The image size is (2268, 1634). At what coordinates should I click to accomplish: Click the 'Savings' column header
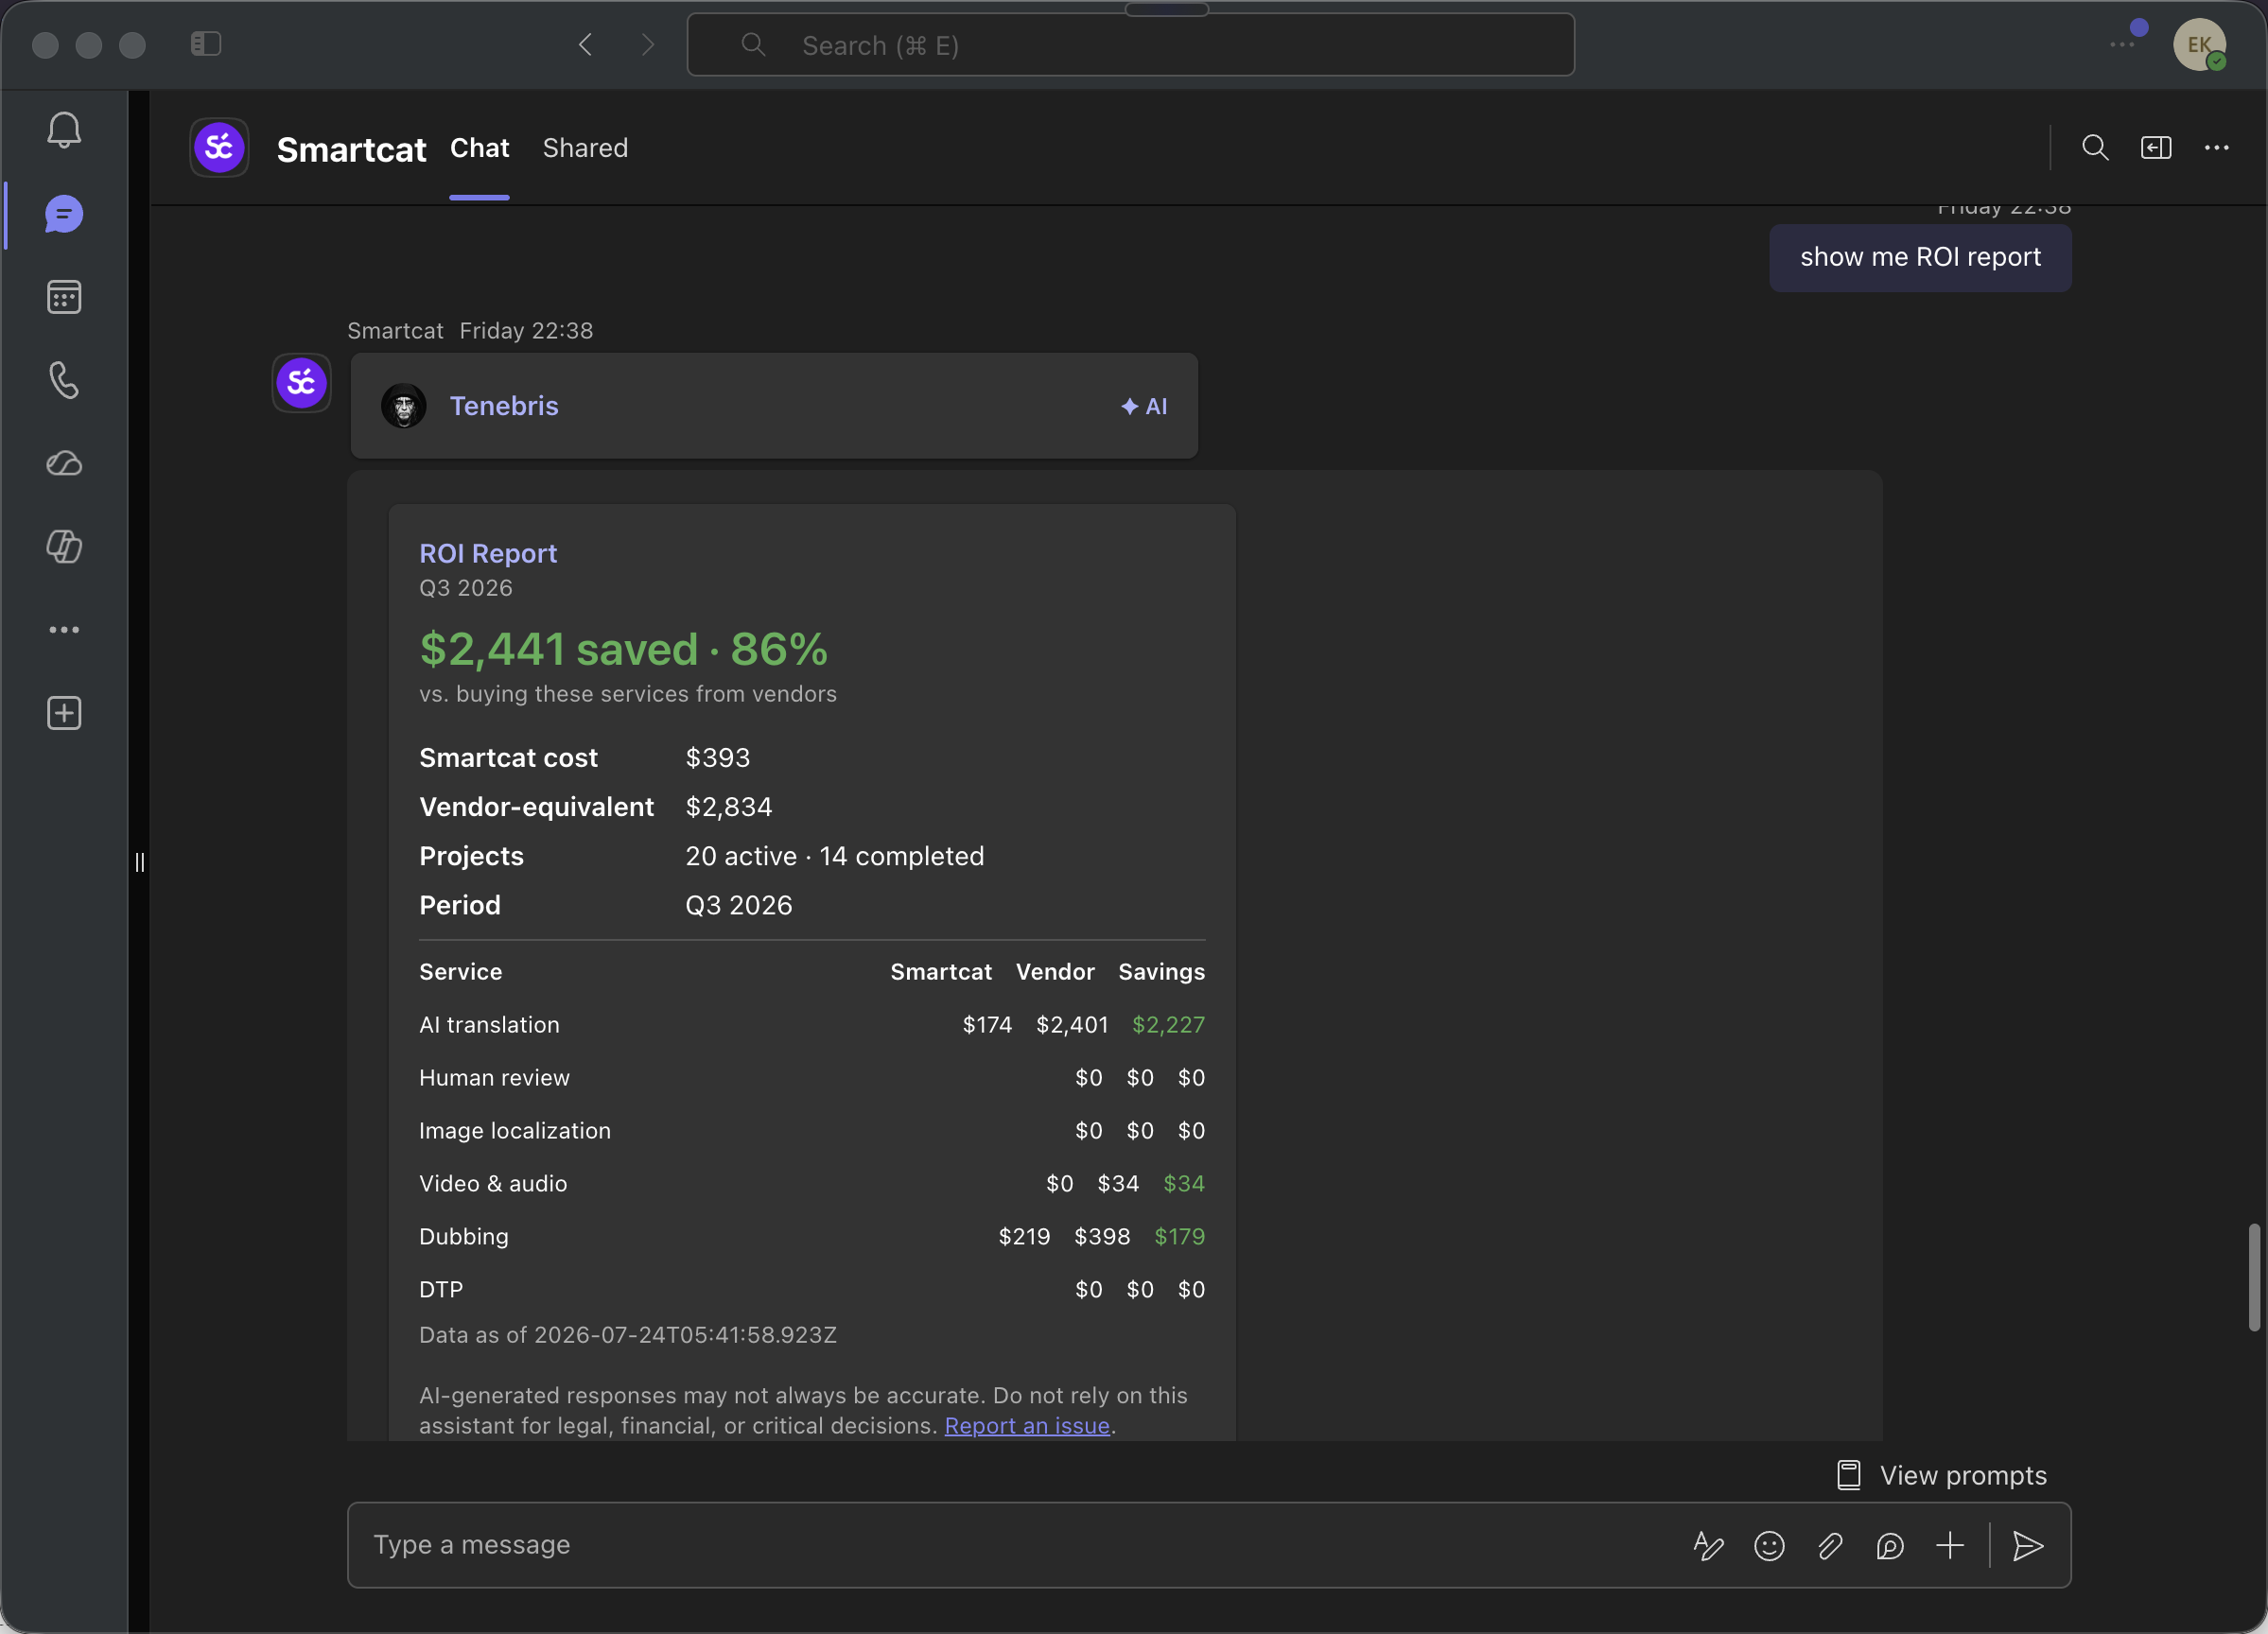pos(1162,972)
